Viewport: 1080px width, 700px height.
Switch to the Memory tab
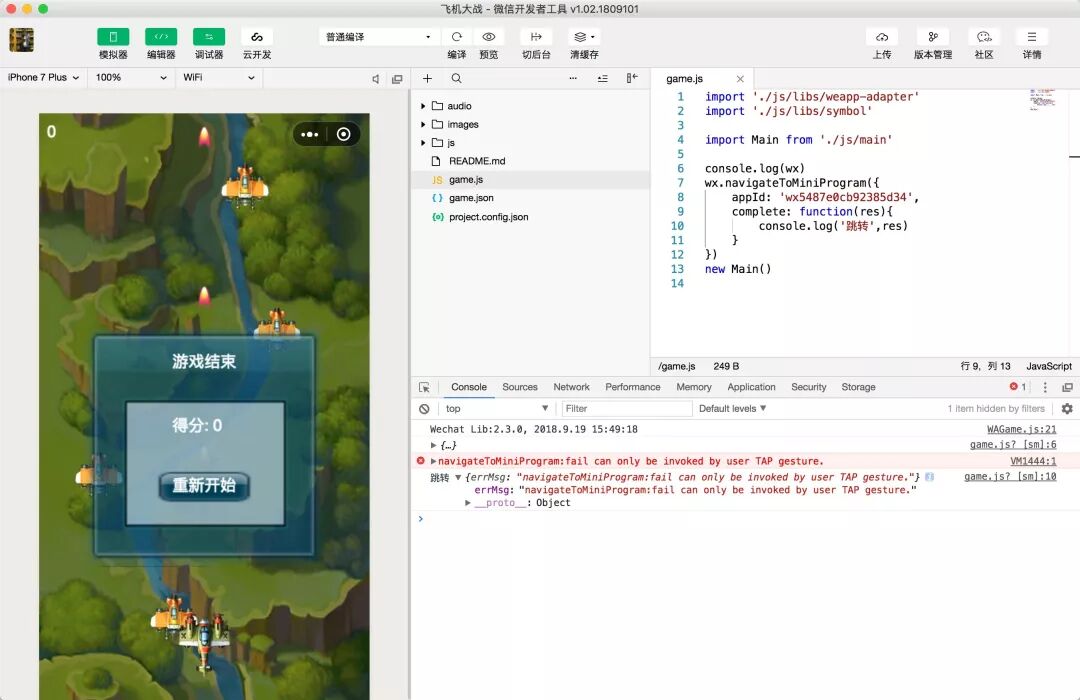pyautogui.click(x=694, y=387)
